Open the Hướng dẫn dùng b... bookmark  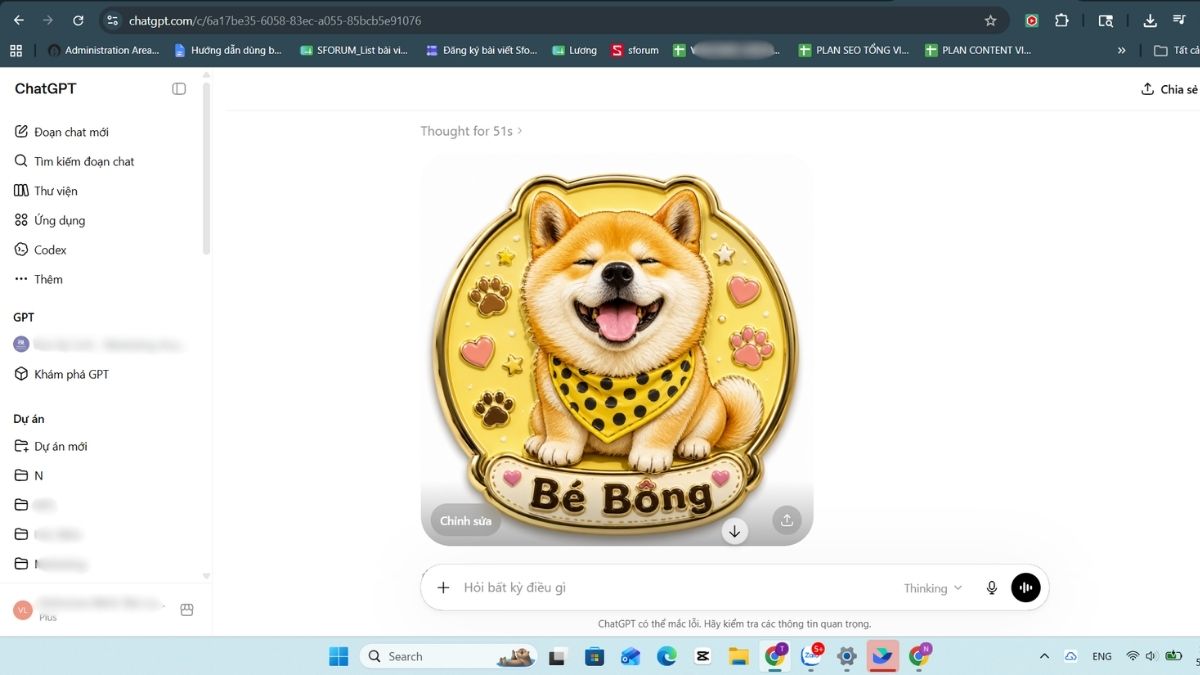coord(228,50)
